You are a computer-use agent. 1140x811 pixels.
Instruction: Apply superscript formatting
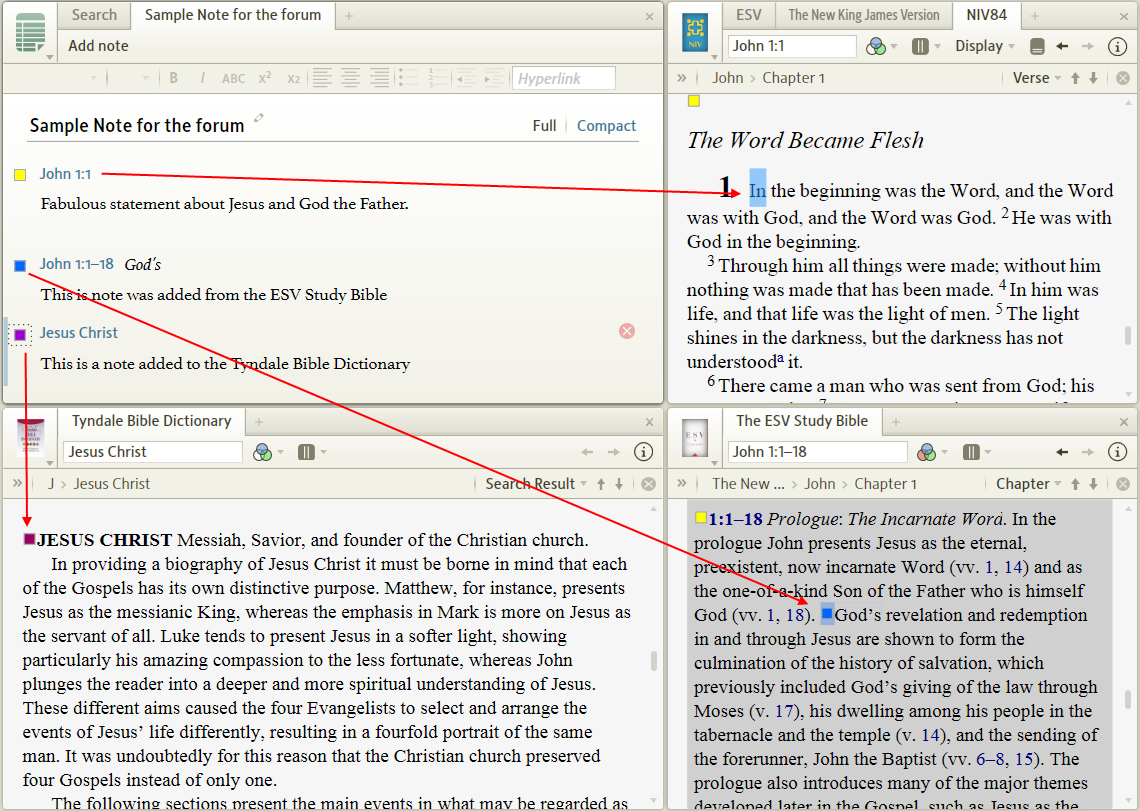(x=265, y=78)
